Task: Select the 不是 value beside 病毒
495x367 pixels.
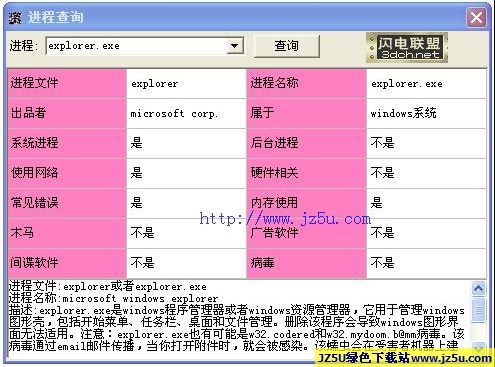Action: [426, 263]
